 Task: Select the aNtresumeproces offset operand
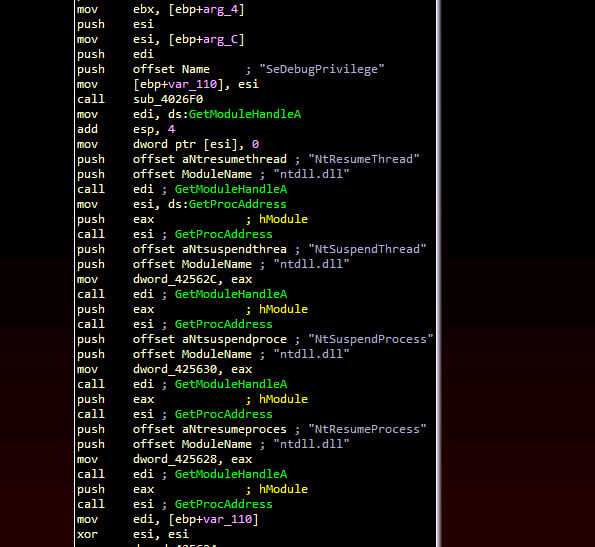(x=234, y=429)
